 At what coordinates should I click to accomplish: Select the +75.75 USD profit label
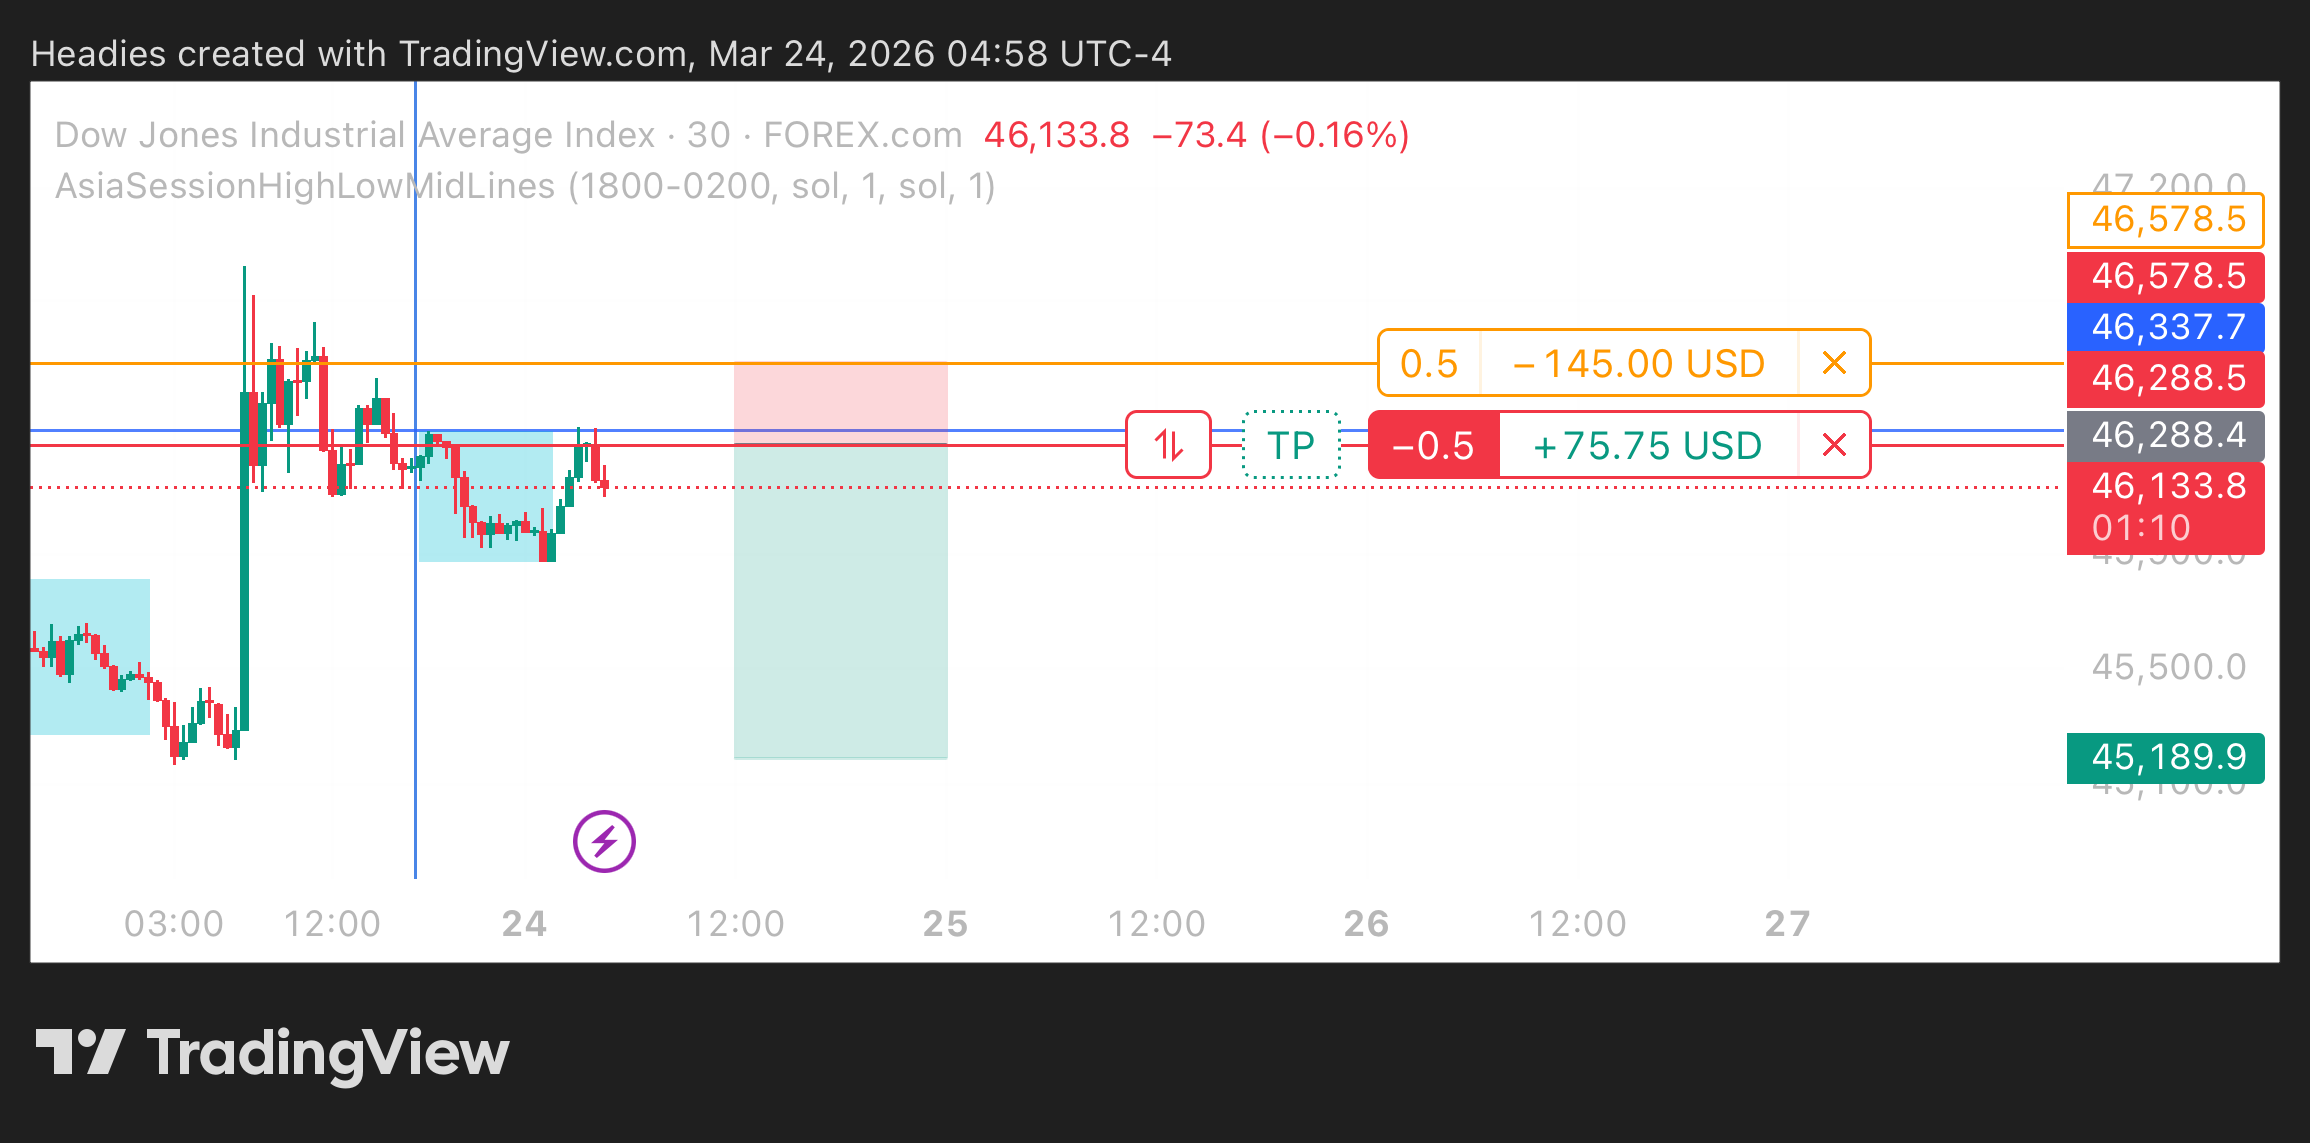point(1647,445)
